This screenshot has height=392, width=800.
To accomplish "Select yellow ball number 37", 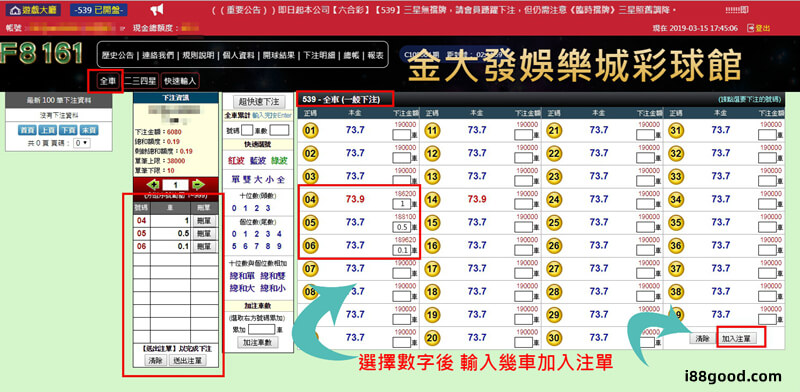I will coord(676,268).
